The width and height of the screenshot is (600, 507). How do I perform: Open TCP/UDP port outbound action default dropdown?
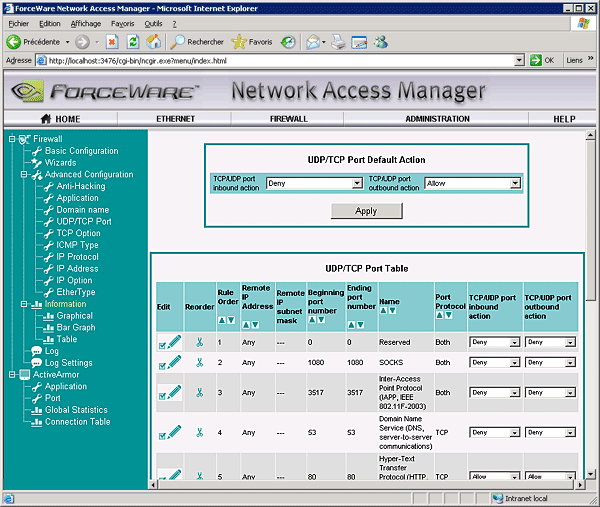[473, 183]
